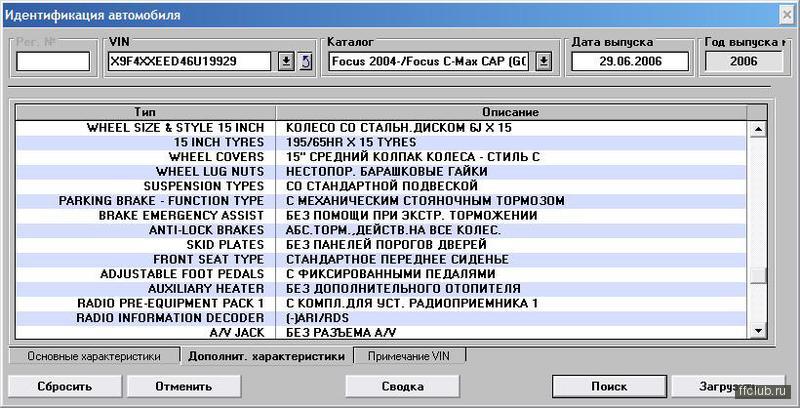Close the Идентификация автомобиля window
The width and height of the screenshot is (800, 408).
tap(787, 15)
